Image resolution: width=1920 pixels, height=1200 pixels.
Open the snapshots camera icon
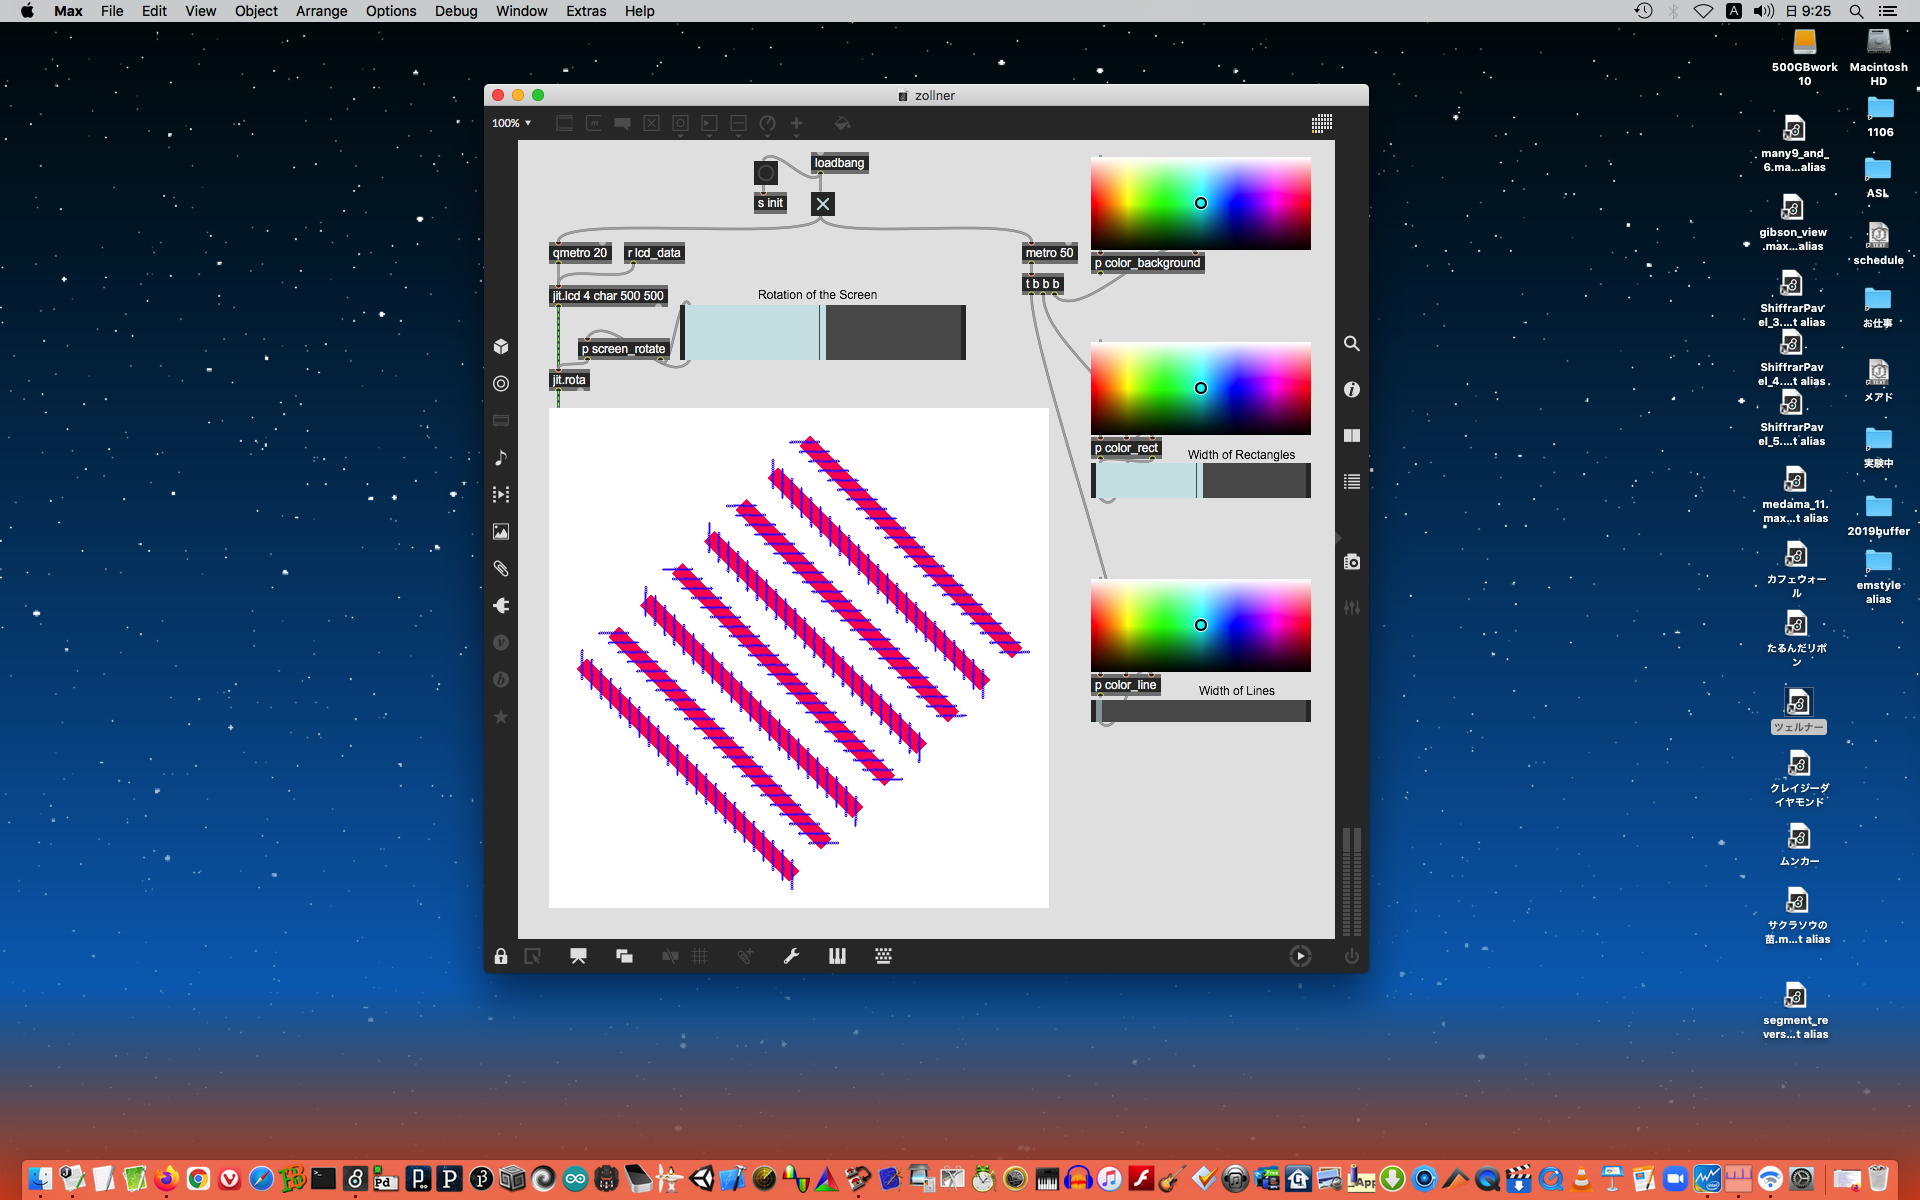pyautogui.click(x=1351, y=562)
